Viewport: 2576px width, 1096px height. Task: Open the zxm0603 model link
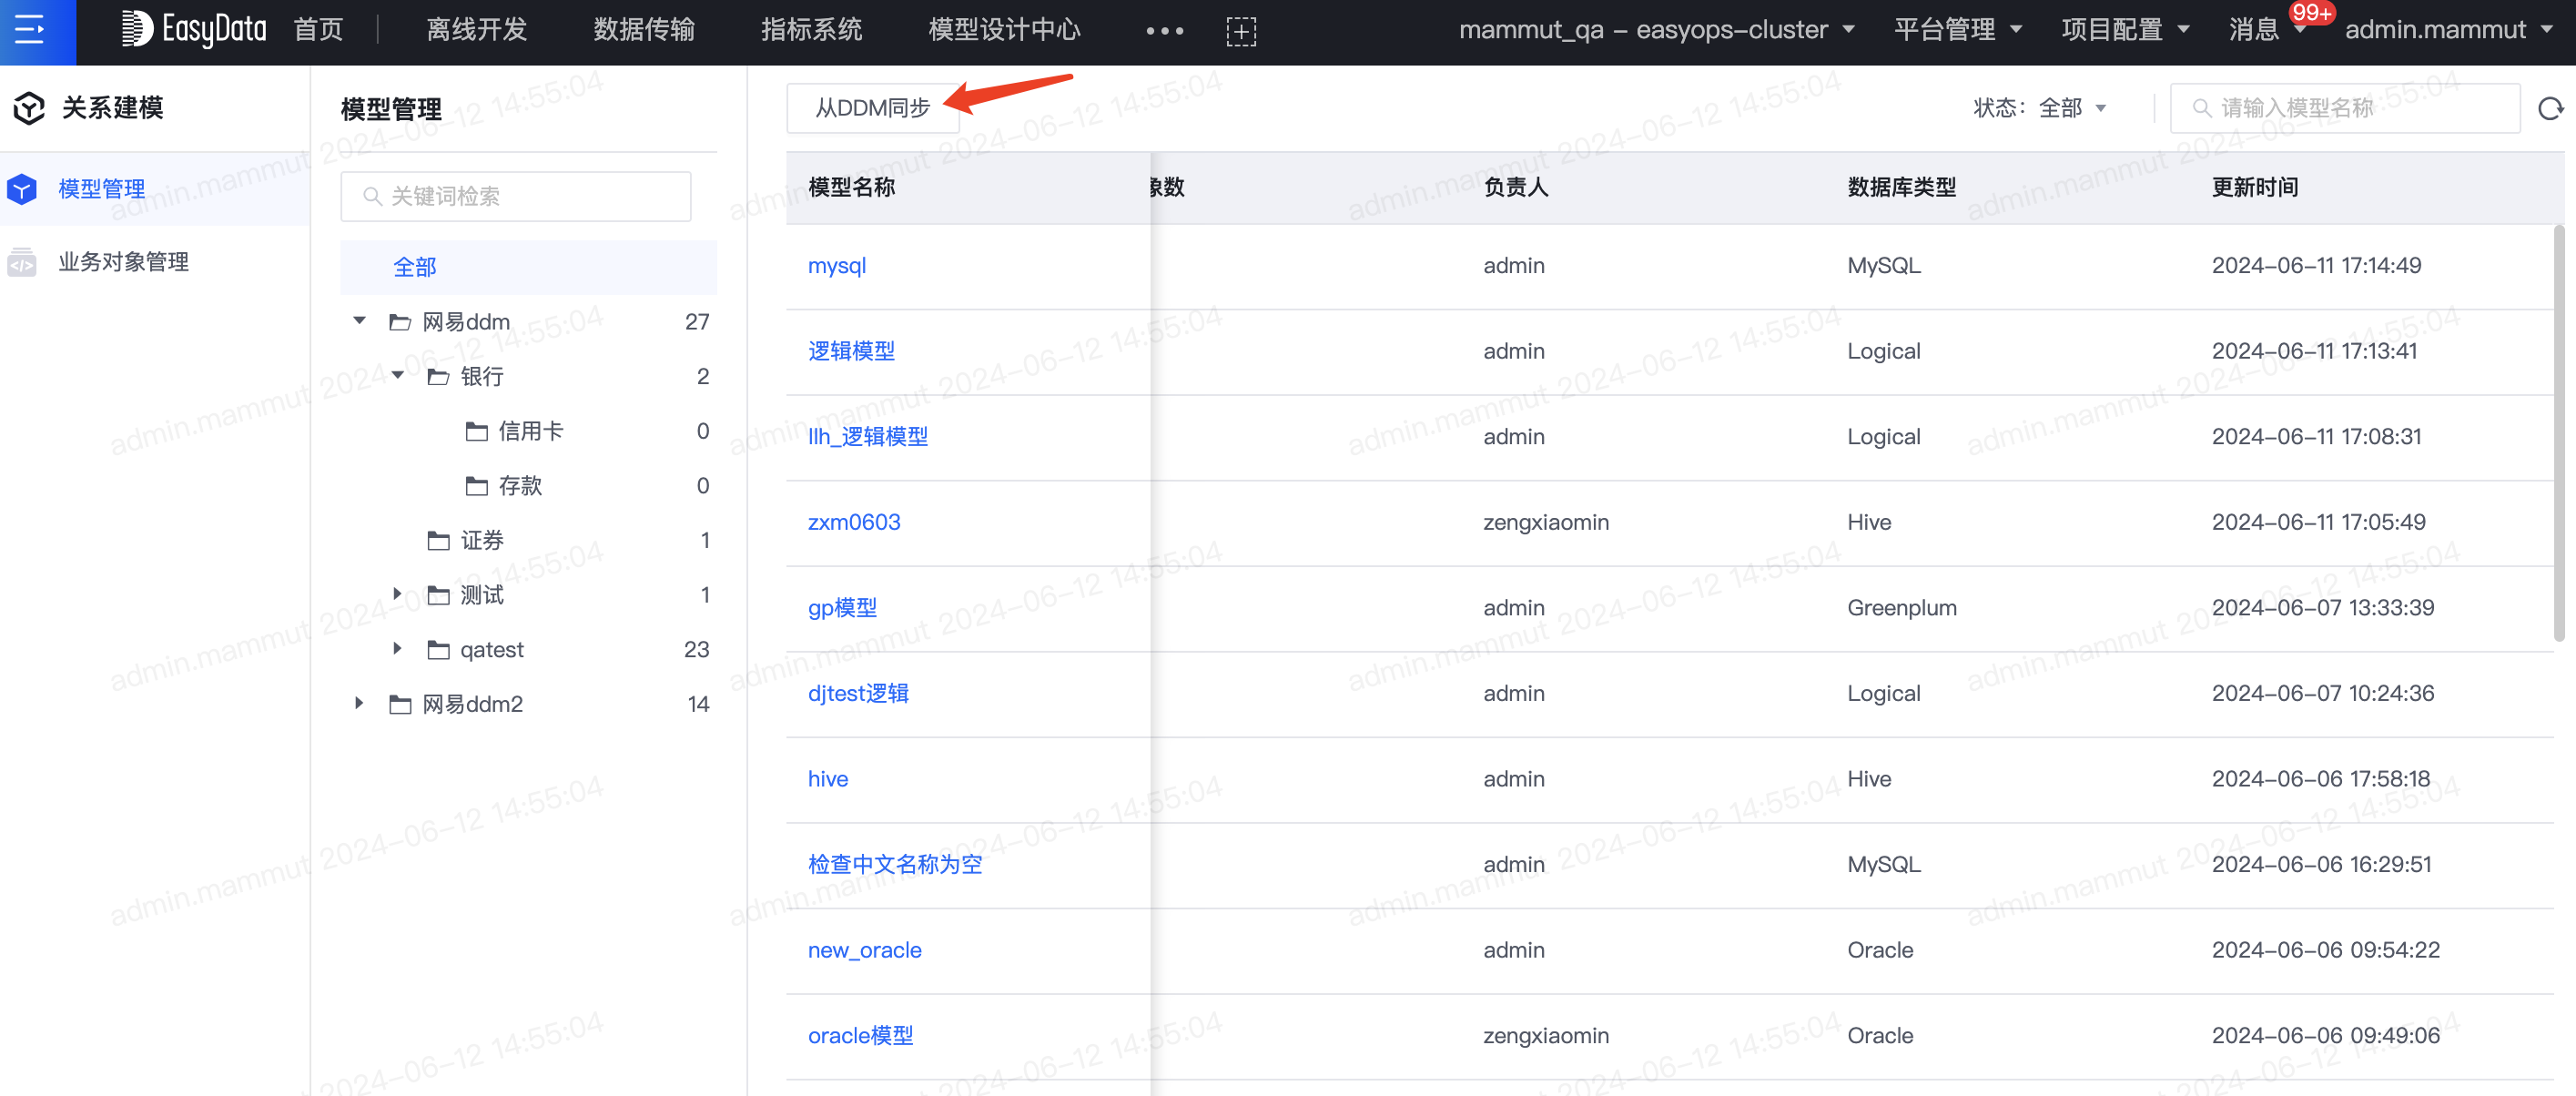854,521
